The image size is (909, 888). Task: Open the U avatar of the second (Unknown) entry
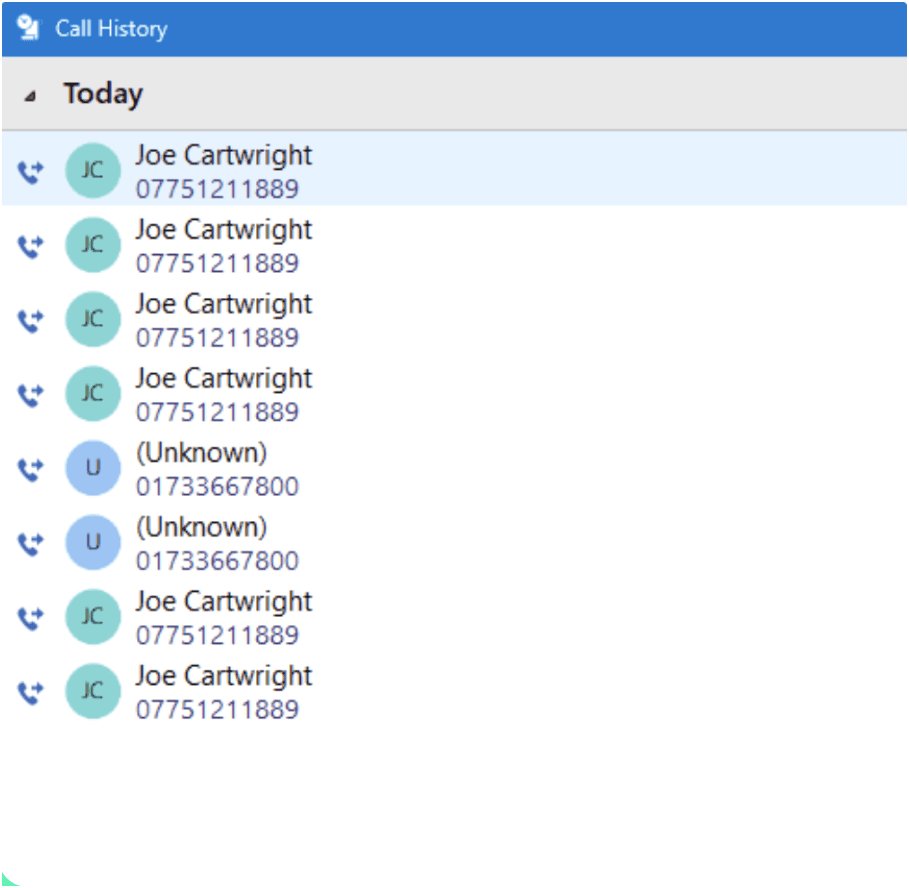[x=93, y=543]
